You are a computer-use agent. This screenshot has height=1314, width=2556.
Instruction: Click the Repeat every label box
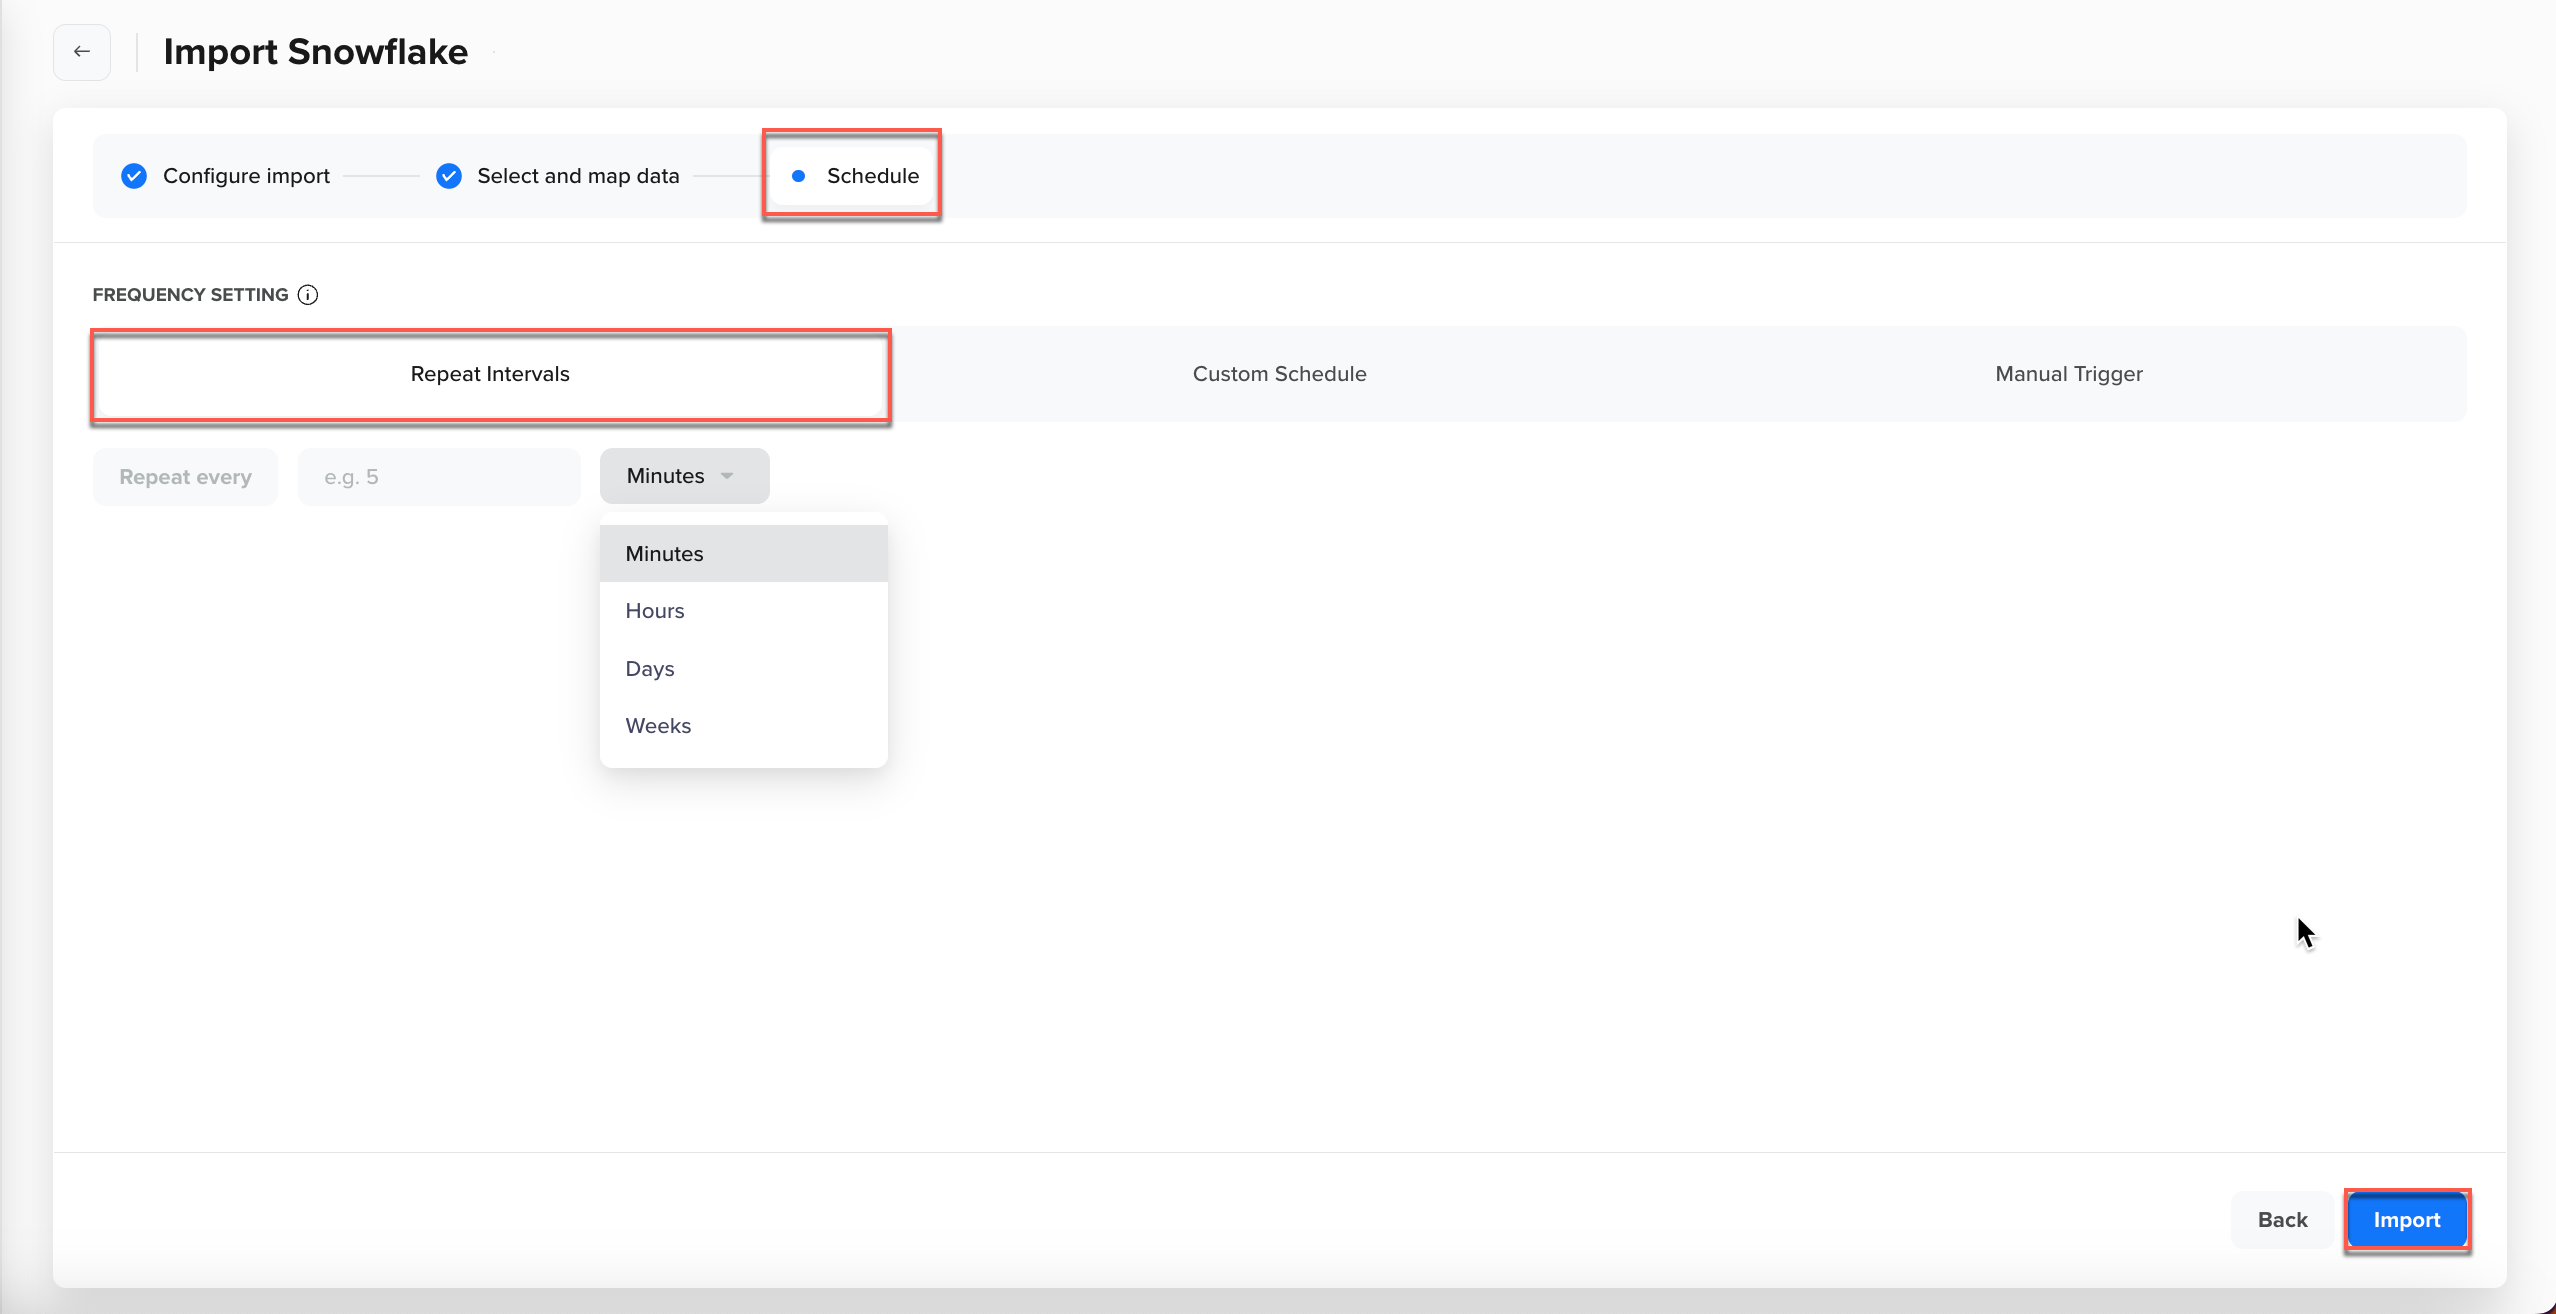(185, 477)
